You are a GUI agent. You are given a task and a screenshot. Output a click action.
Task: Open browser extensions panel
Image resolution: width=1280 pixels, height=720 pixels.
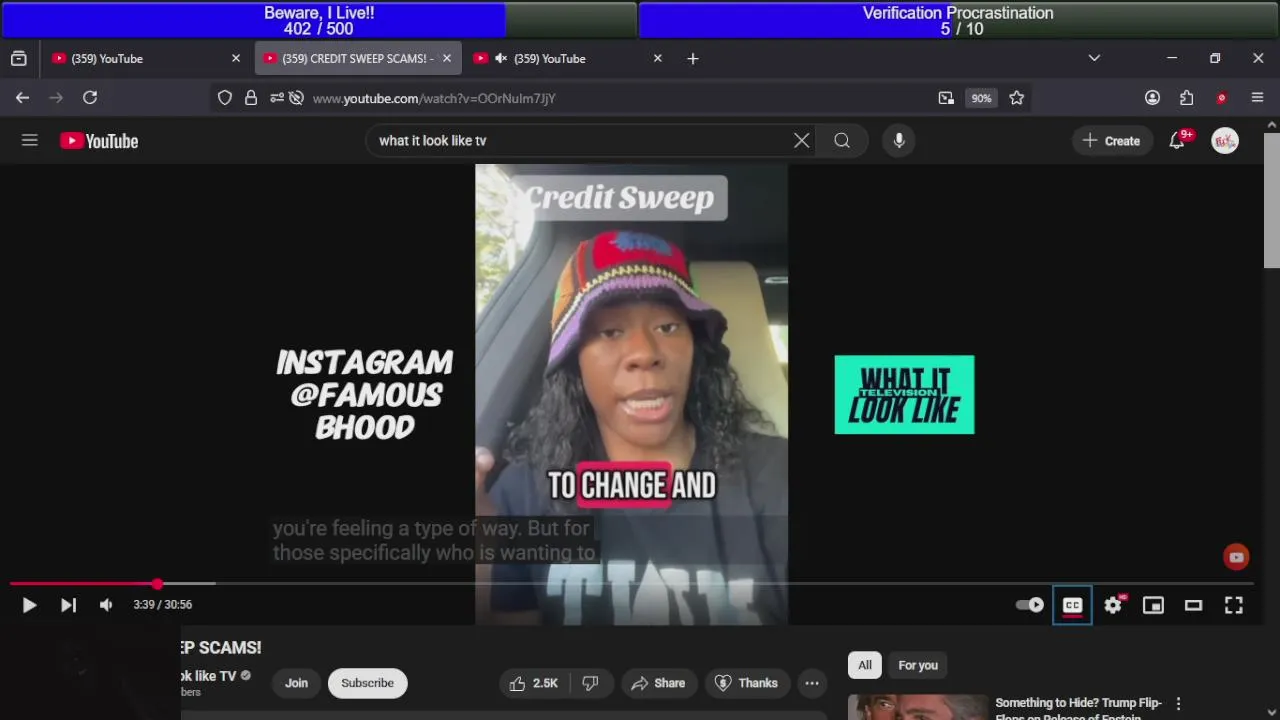(x=1186, y=98)
